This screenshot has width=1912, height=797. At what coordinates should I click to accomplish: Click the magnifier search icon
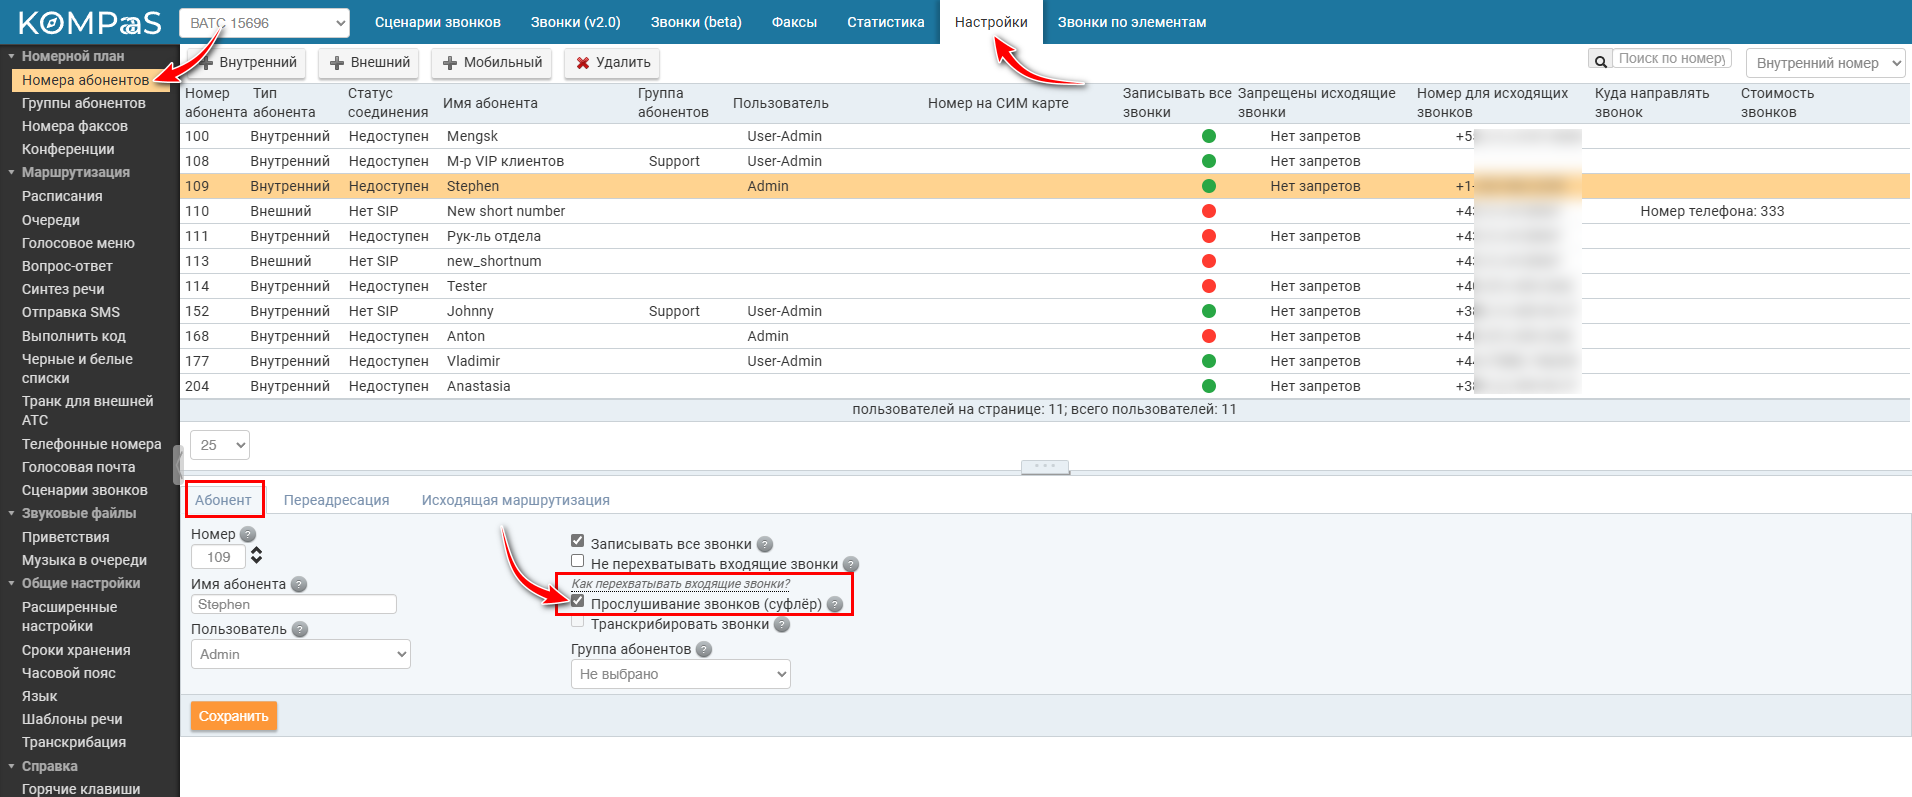coord(1600,61)
